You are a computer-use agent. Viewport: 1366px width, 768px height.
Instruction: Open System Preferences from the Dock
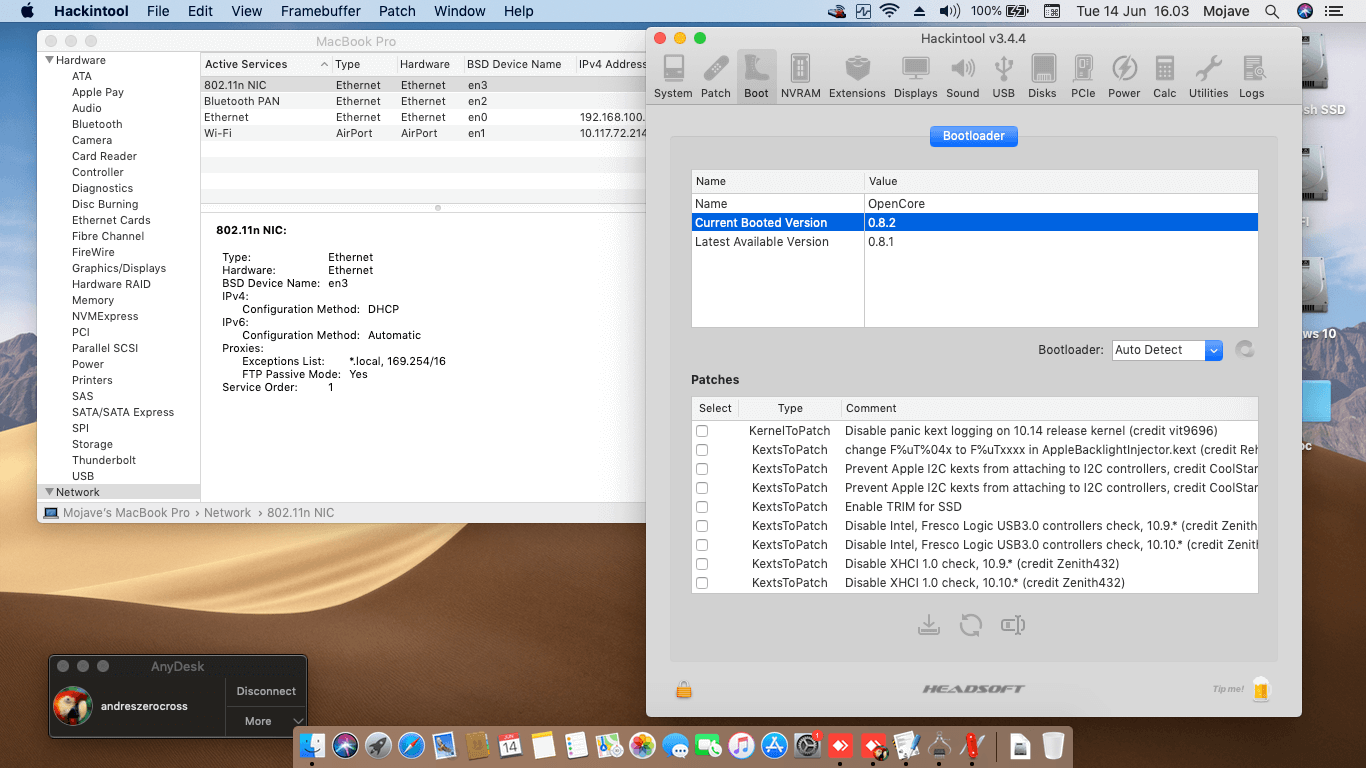point(807,745)
